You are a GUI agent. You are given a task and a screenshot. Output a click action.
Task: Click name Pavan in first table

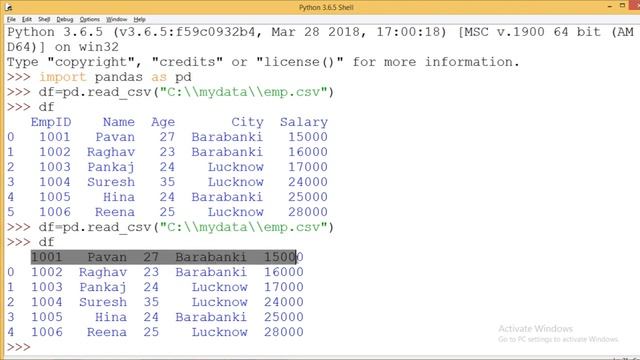[115, 137]
